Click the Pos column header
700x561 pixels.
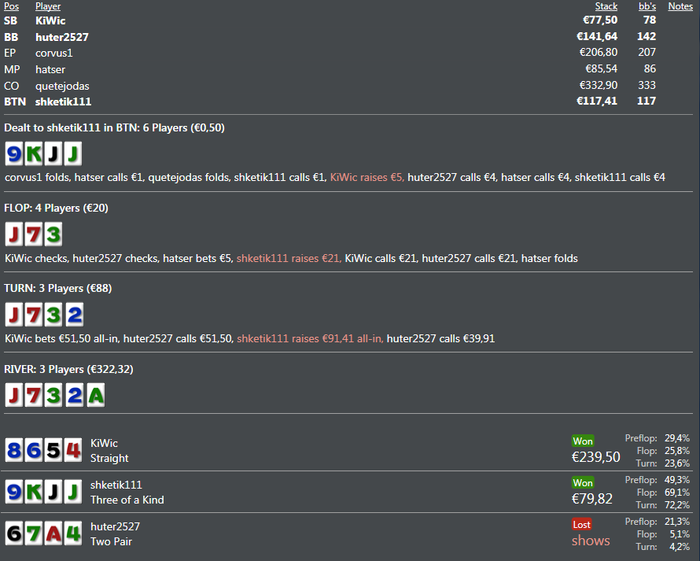pyautogui.click(x=12, y=6)
